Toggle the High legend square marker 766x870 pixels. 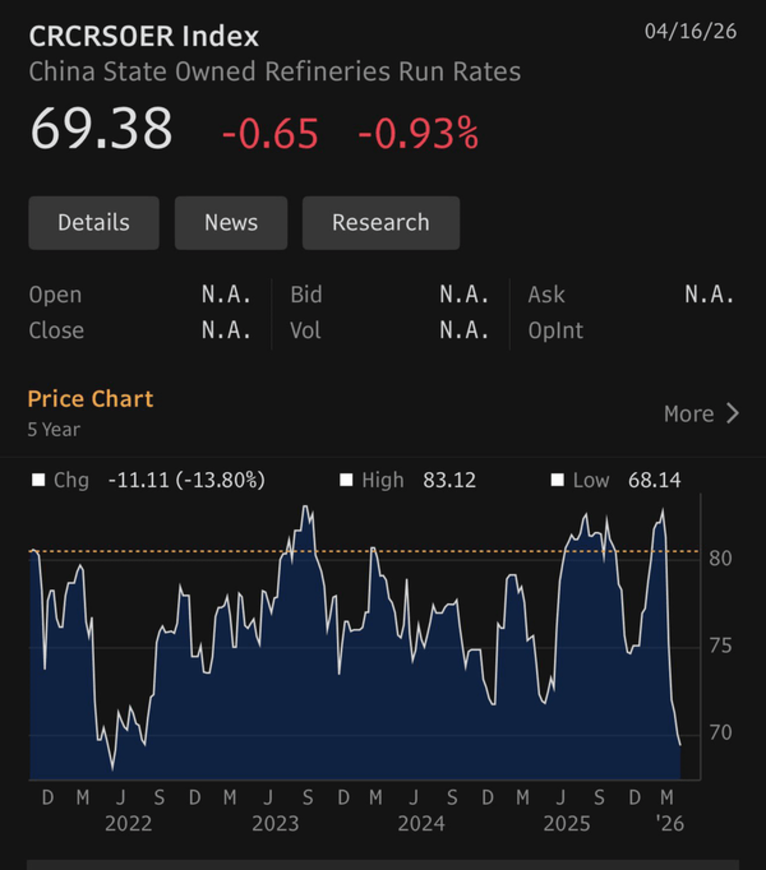click(x=346, y=480)
